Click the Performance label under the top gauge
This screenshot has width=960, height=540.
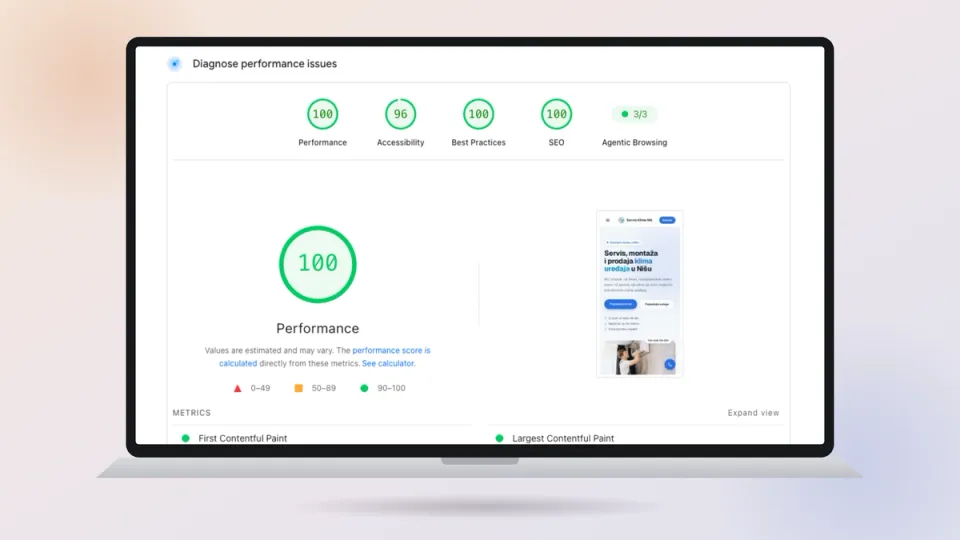[323, 143]
